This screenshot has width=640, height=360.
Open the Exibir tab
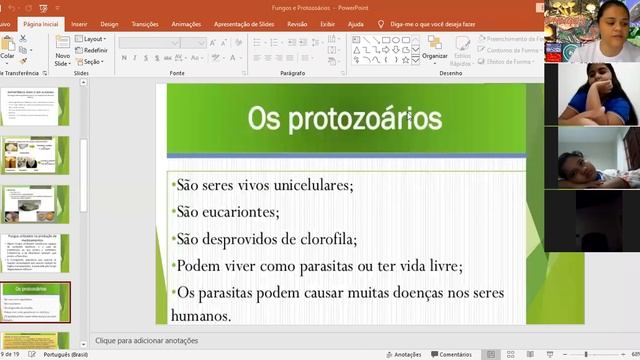pyautogui.click(x=327, y=24)
